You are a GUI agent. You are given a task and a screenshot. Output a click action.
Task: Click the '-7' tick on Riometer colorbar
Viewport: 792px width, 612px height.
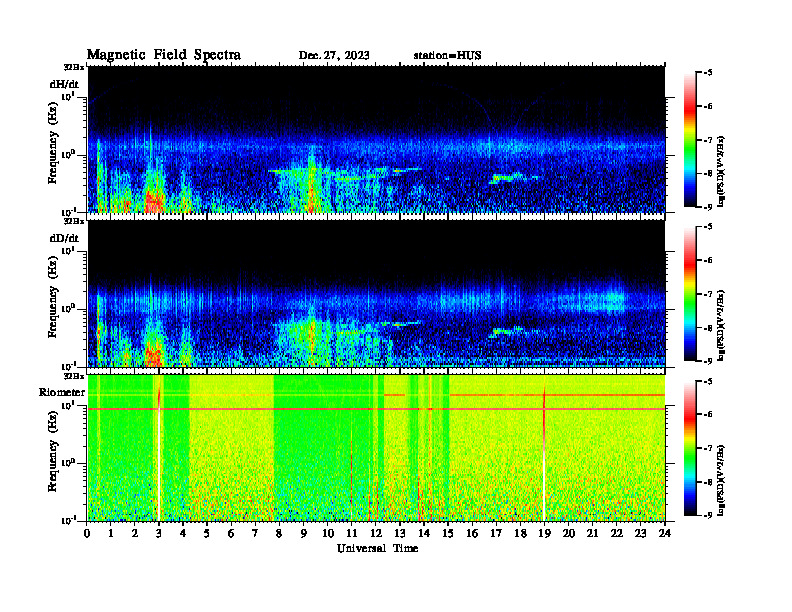(x=708, y=448)
